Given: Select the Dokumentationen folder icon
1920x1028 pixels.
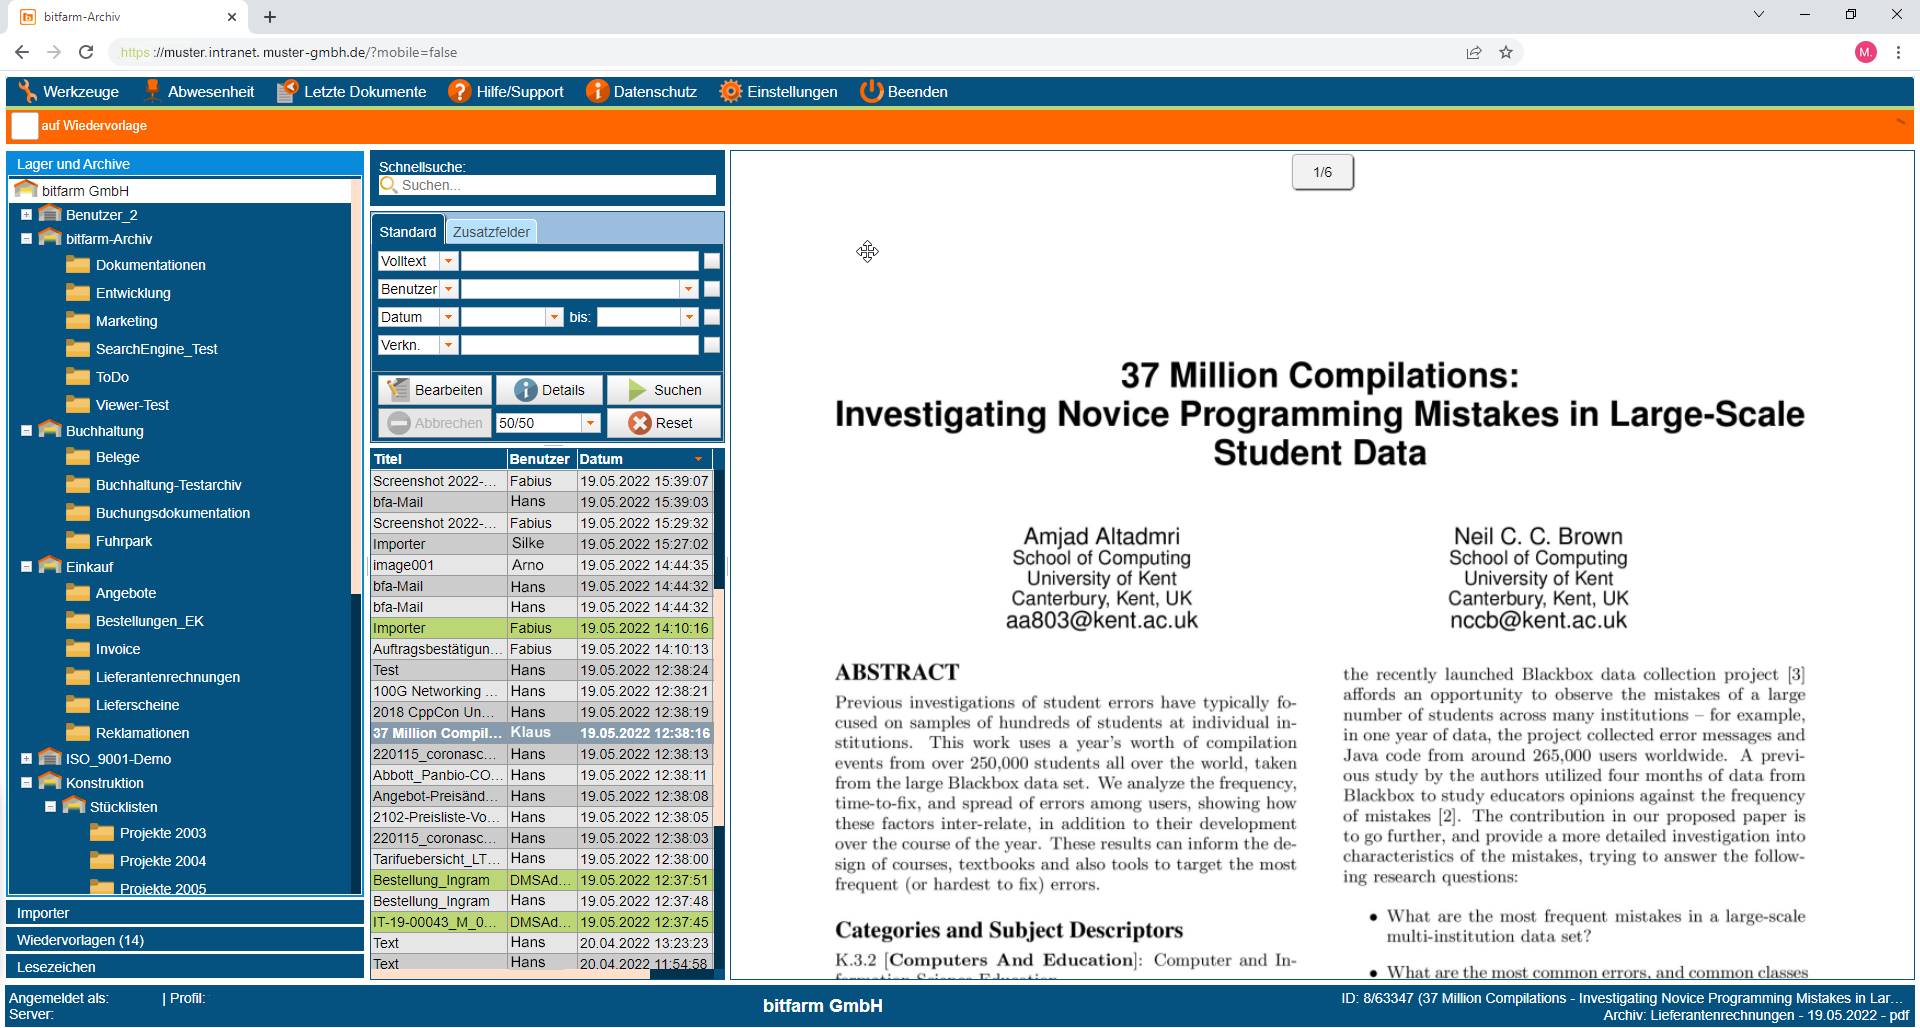Looking at the screenshot, I should tap(78, 265).
